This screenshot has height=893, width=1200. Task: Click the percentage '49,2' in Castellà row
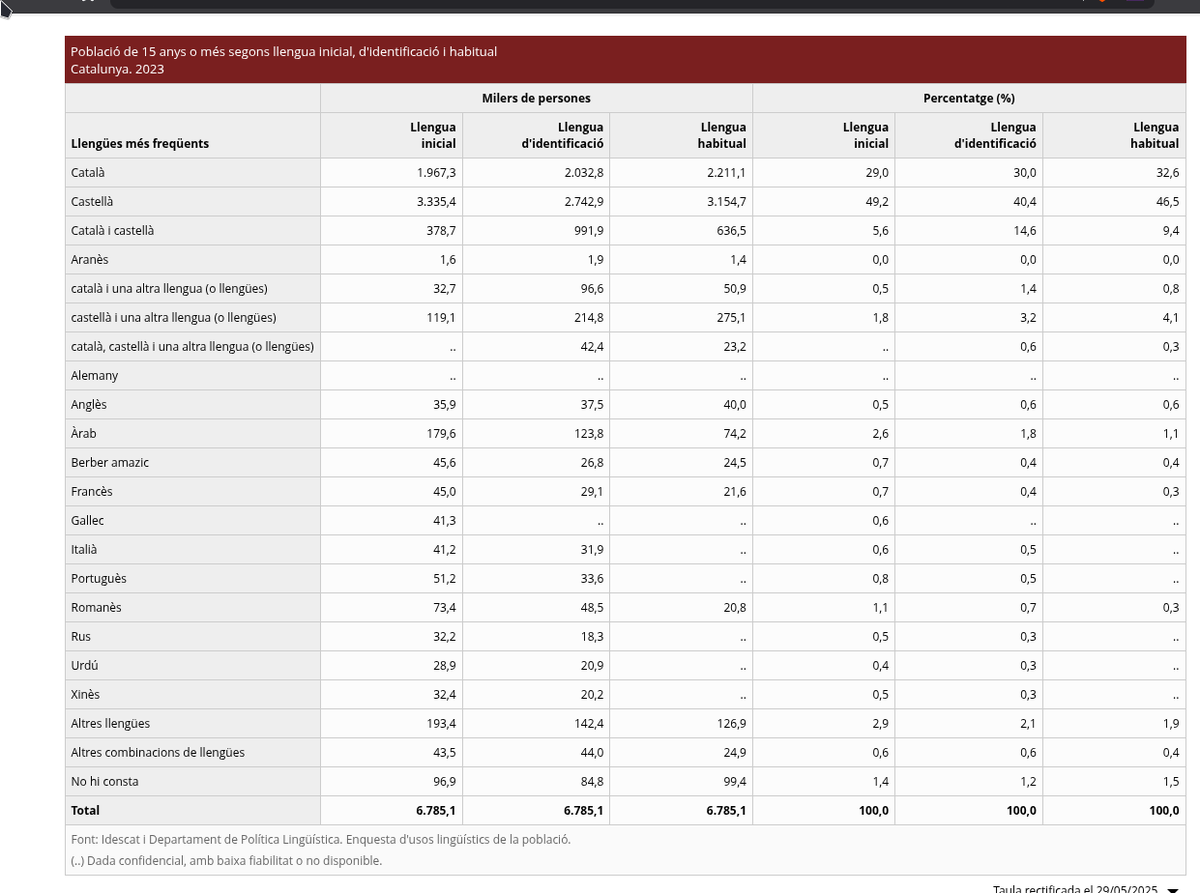point(878,202)
